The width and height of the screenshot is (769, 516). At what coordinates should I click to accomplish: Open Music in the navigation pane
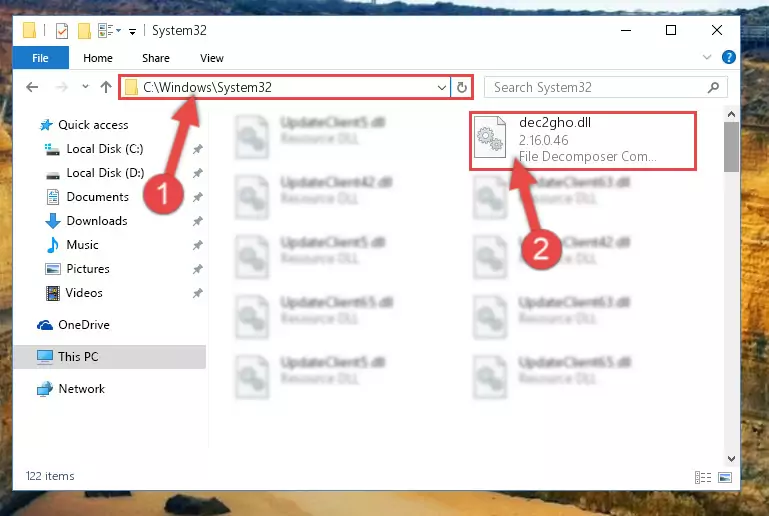[82, 245]
